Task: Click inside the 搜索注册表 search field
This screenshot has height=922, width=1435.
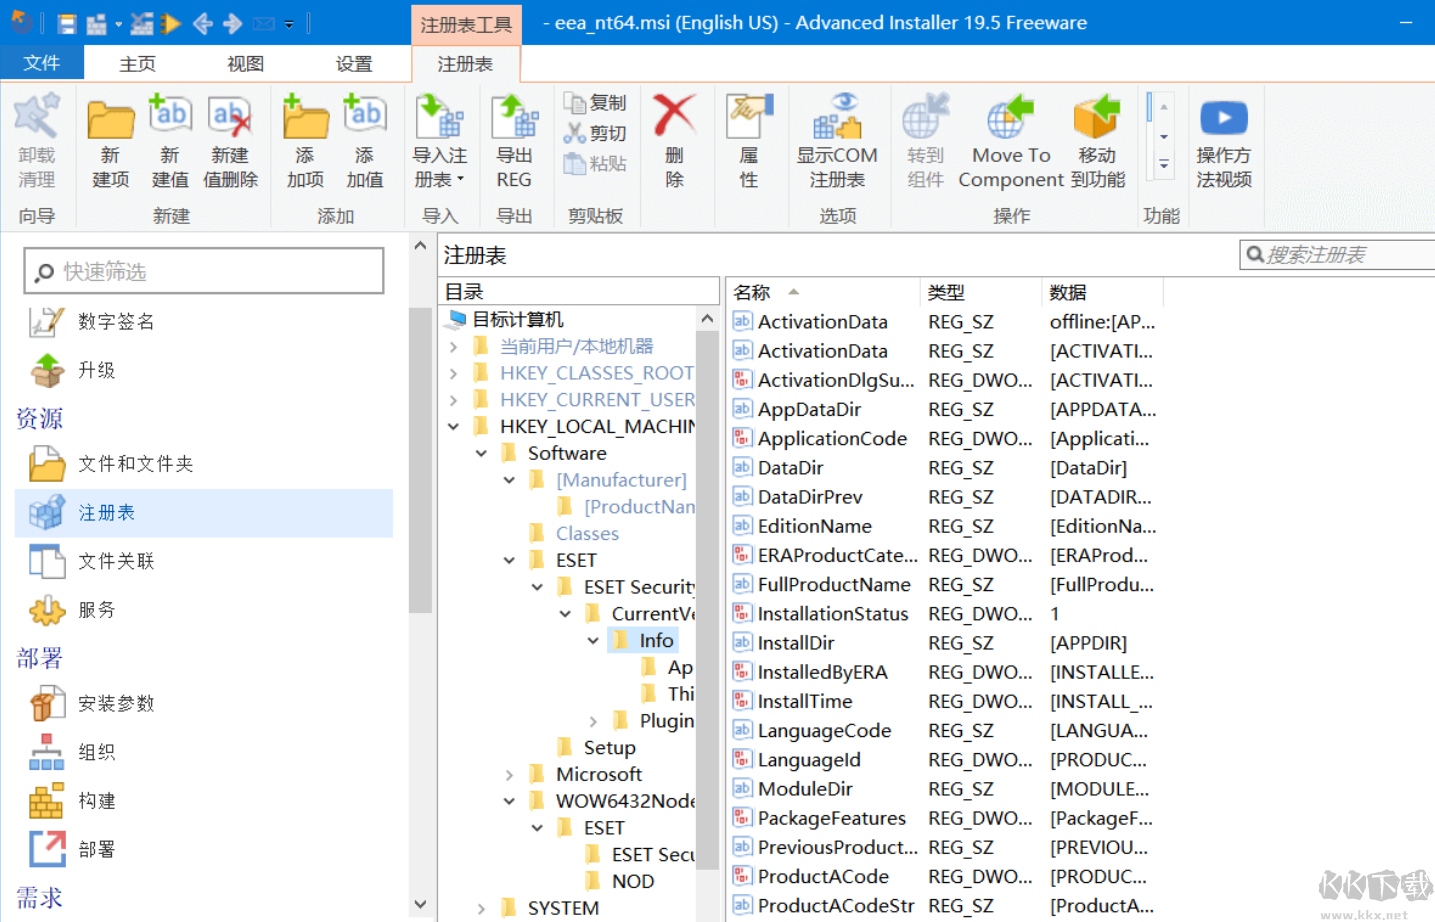Action: click(x=1340, y=254)
